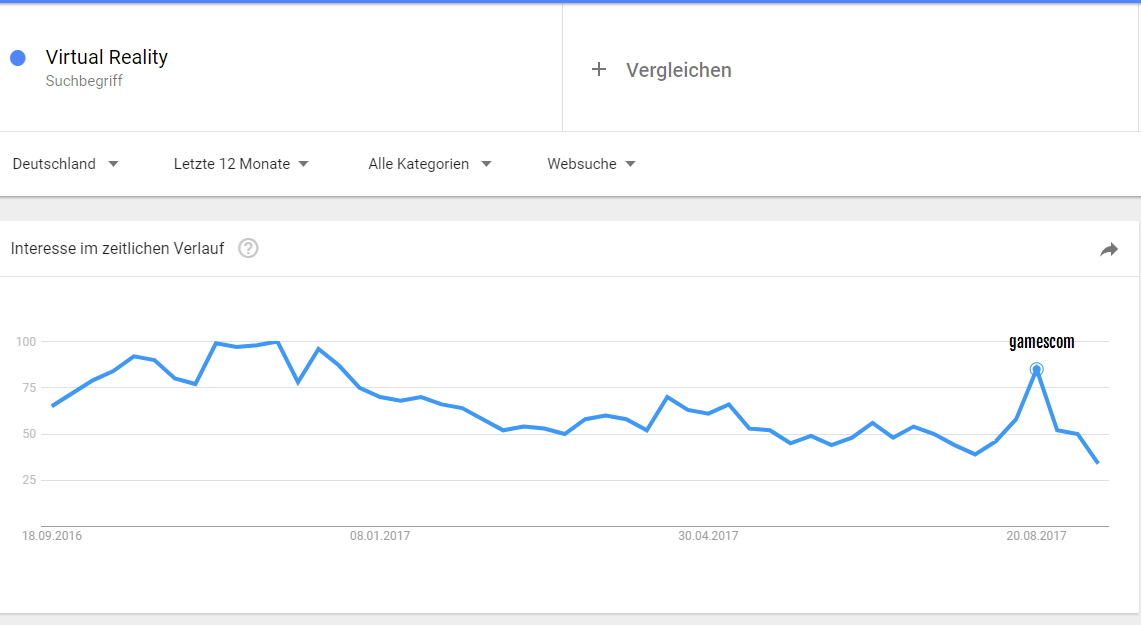Expand the Websuche search type dropdown
This screenshot has width=1141, height=625.
(591, 164)
